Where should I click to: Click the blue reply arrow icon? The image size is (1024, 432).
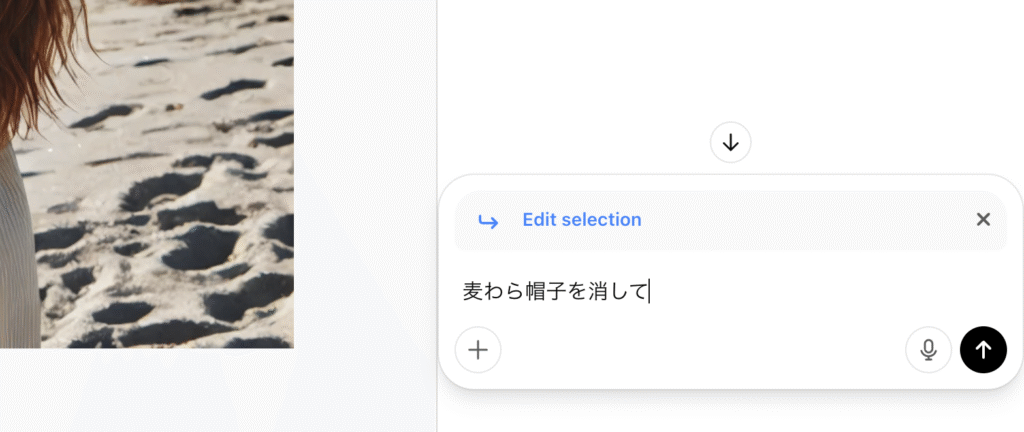(488, 222)
